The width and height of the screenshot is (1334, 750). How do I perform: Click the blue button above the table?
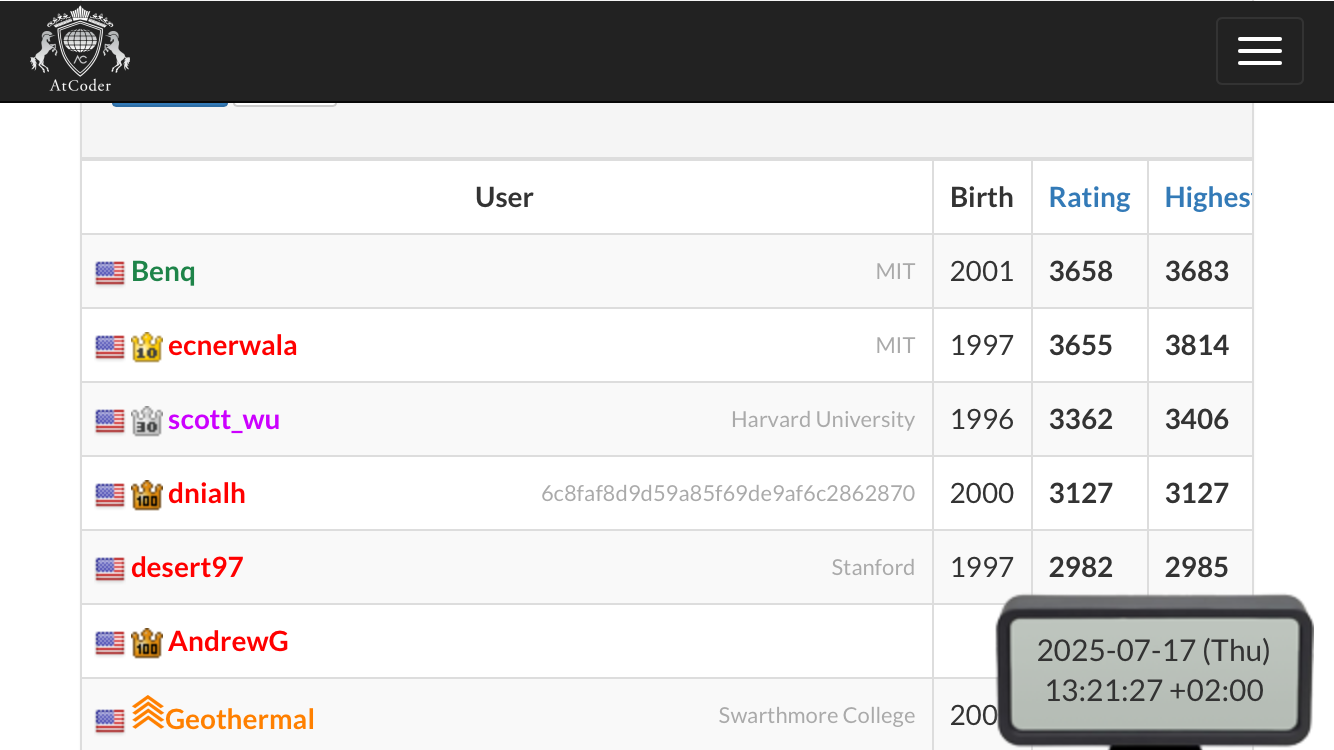click(170, 101)
